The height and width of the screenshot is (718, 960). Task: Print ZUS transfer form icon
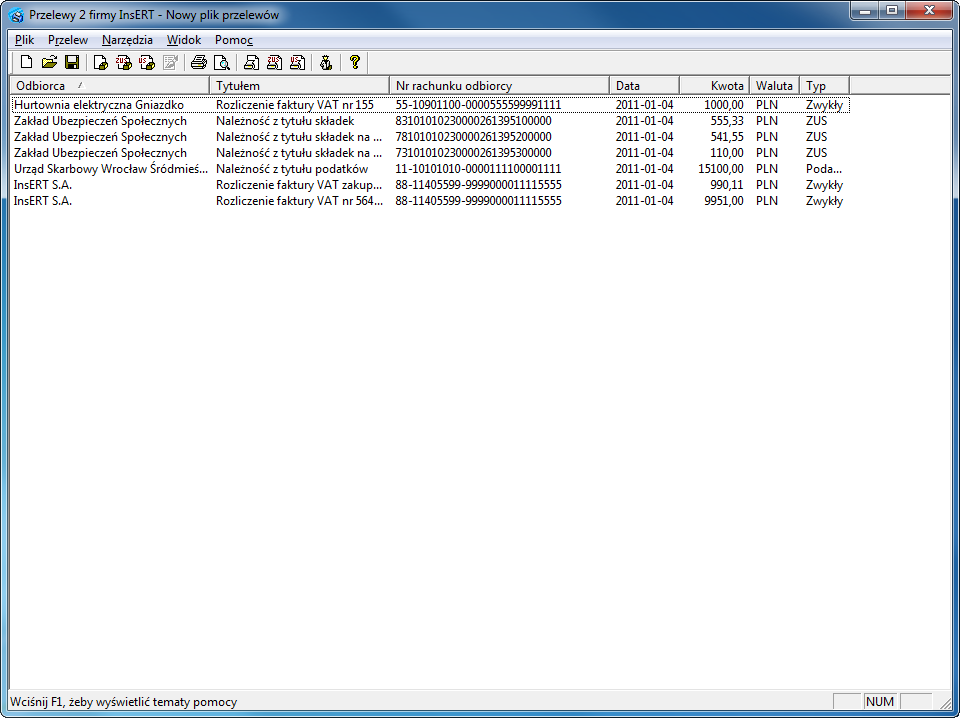click(x=274, y=62)
